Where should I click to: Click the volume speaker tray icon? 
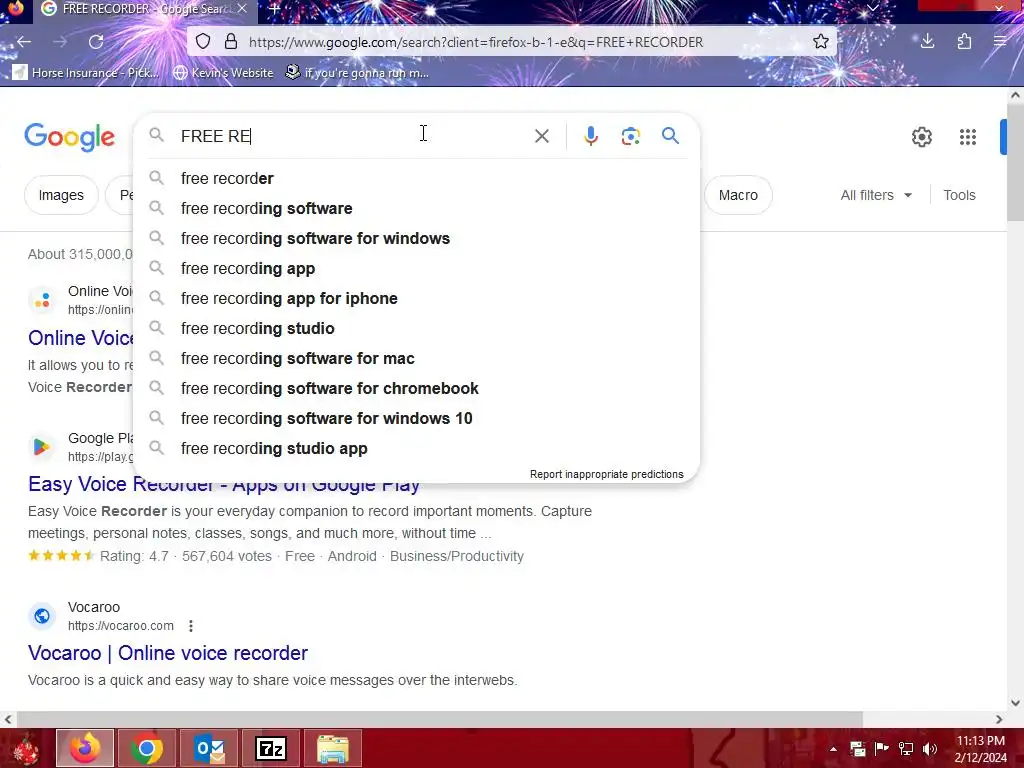pyautogui.click(x=930, y=749)
